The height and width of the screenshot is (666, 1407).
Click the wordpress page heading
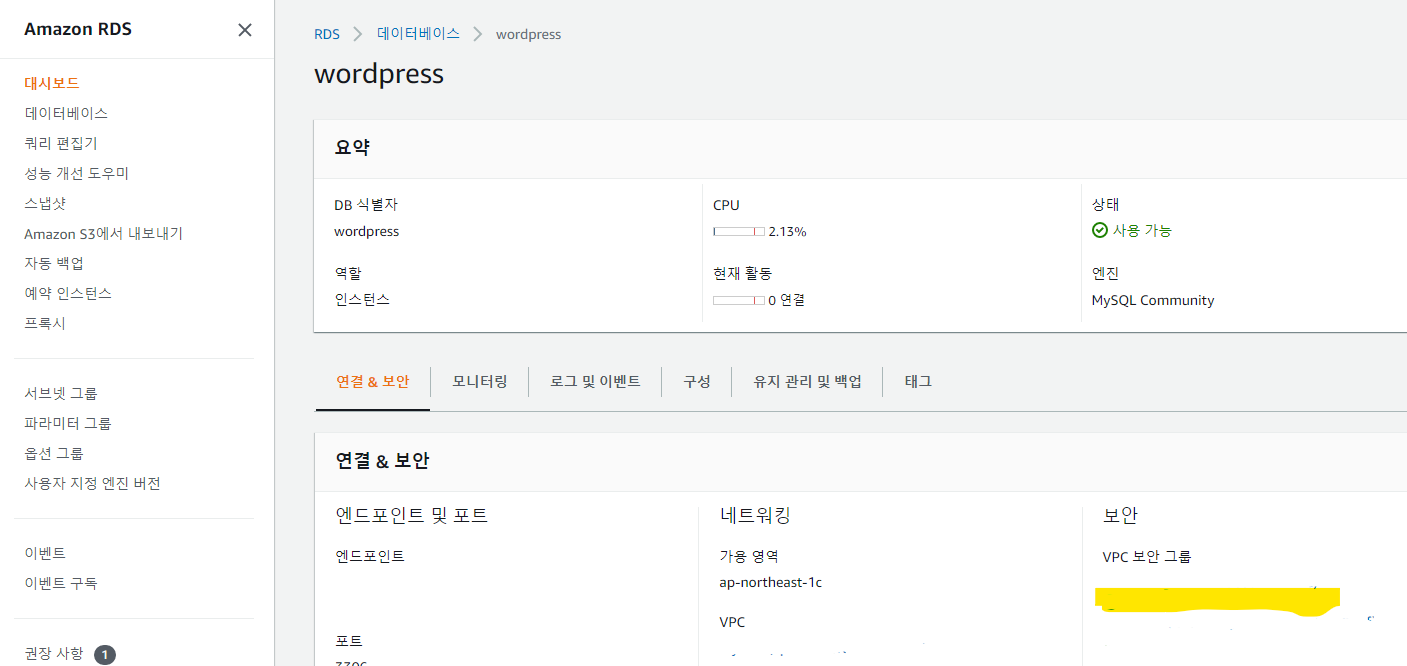379,74
